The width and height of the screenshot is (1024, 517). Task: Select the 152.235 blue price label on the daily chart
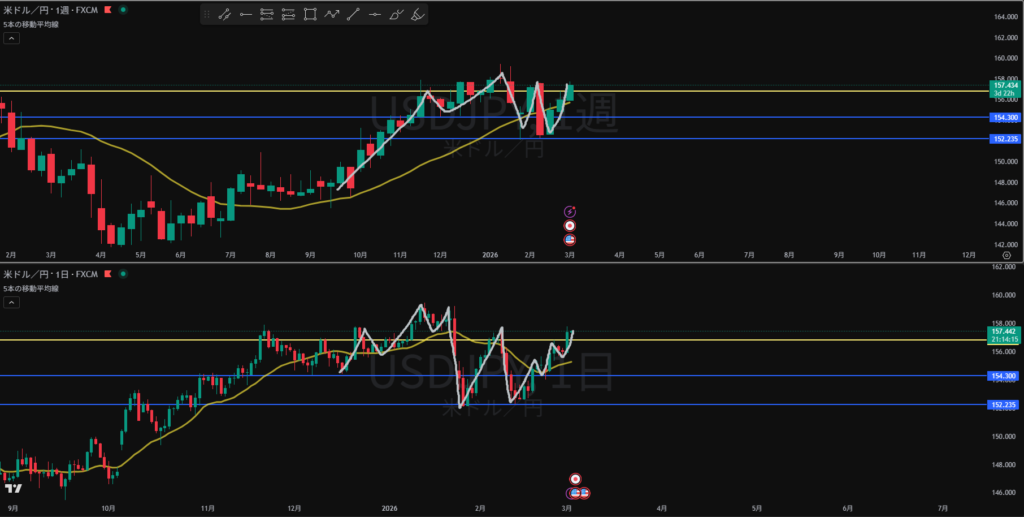1003,405
